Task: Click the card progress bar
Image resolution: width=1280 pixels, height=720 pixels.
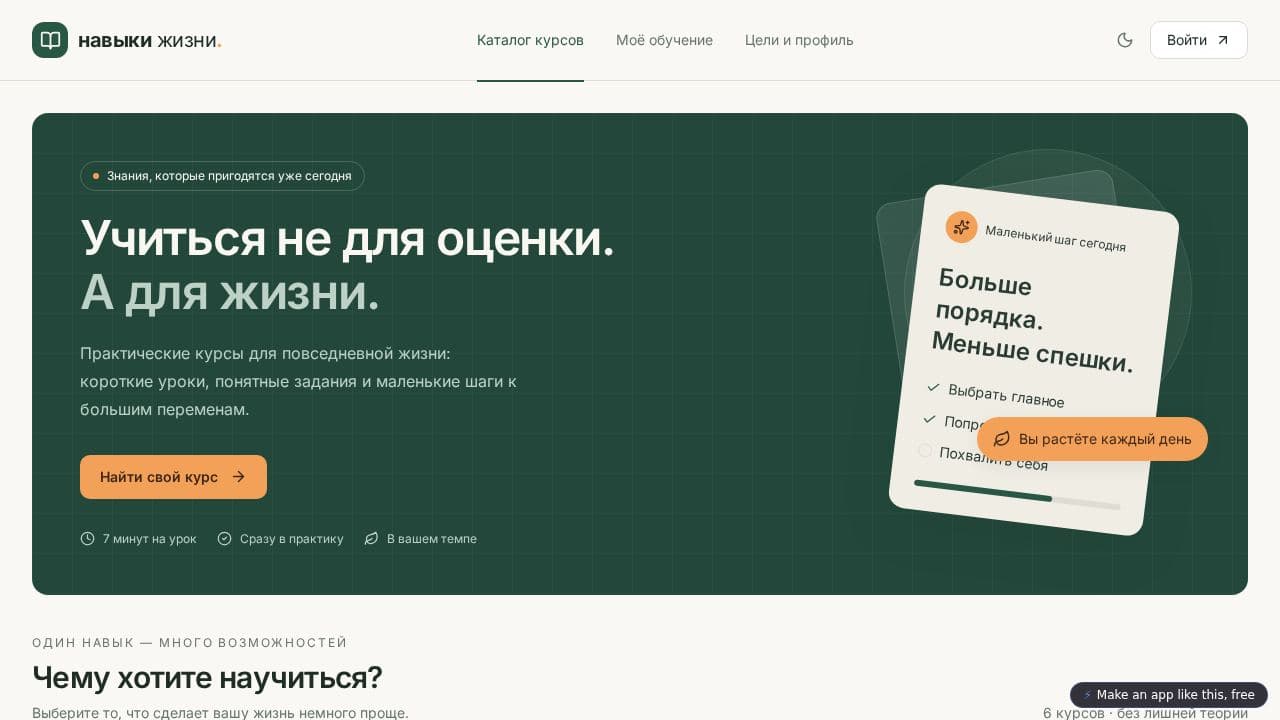Action: pos(1017,495)
